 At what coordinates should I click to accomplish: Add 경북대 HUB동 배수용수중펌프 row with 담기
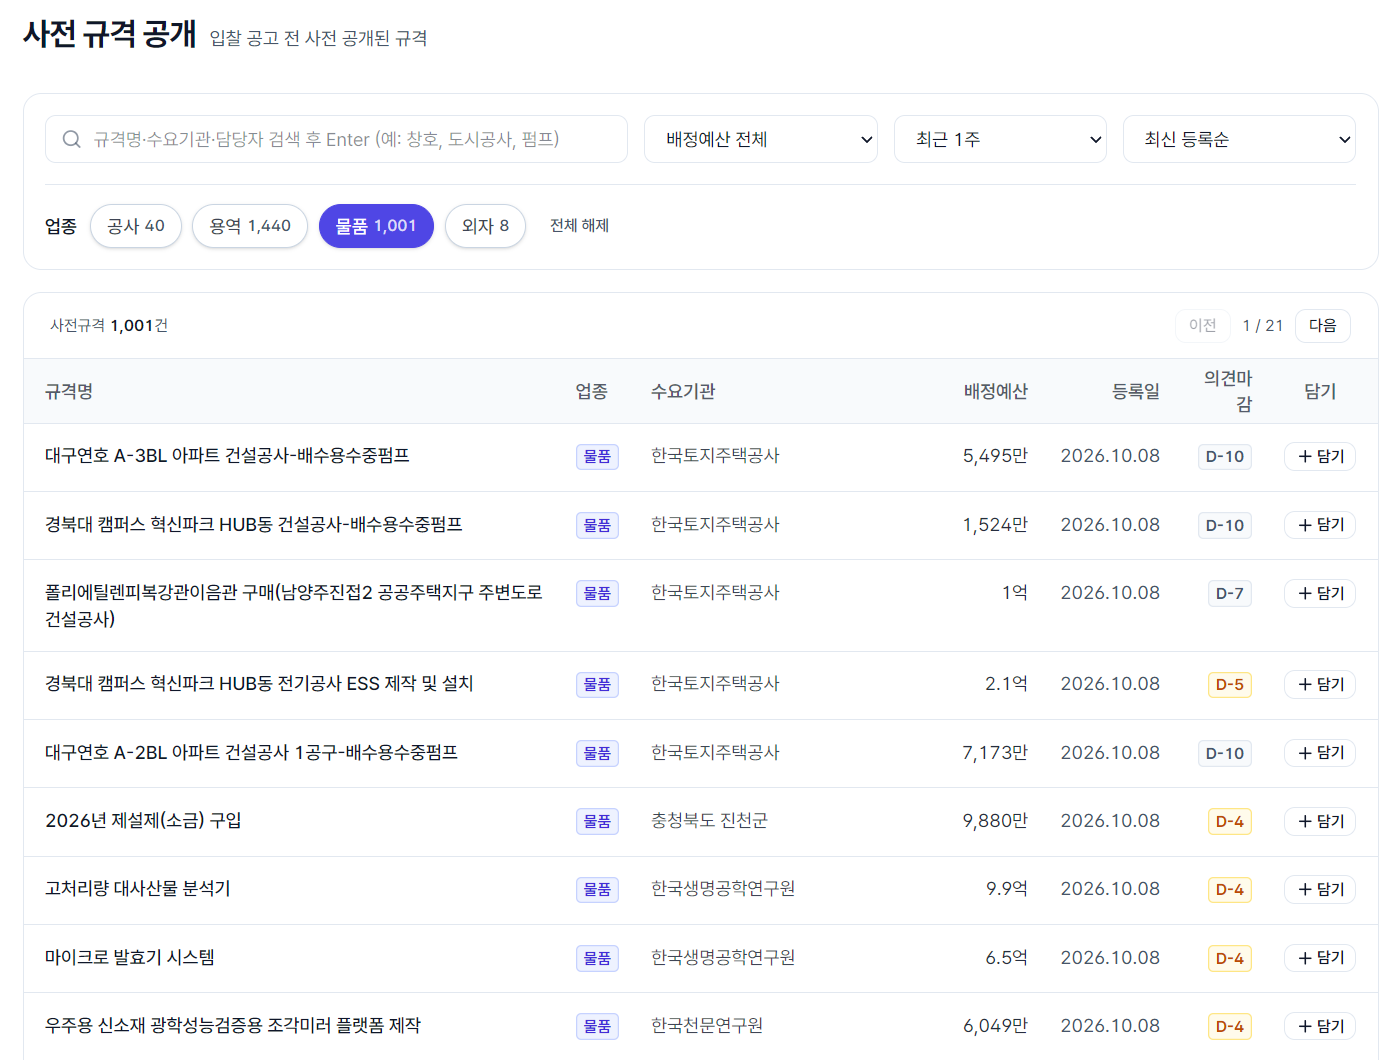pos(1320,525)
